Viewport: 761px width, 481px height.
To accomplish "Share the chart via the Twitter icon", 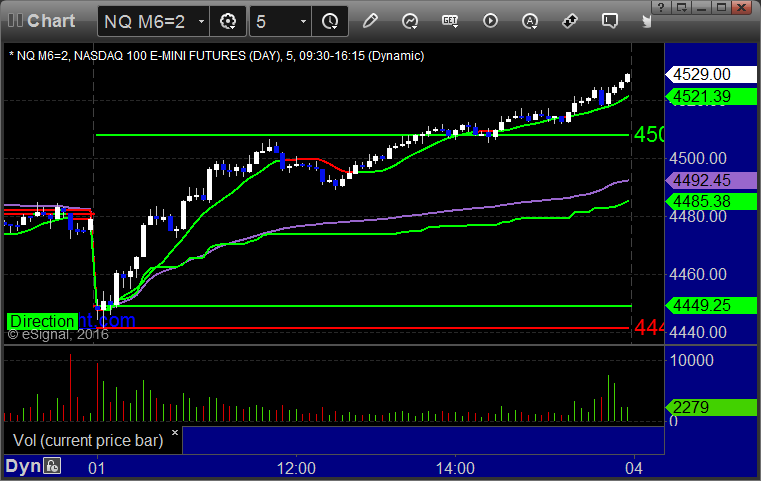I will (x=647, y=21).
